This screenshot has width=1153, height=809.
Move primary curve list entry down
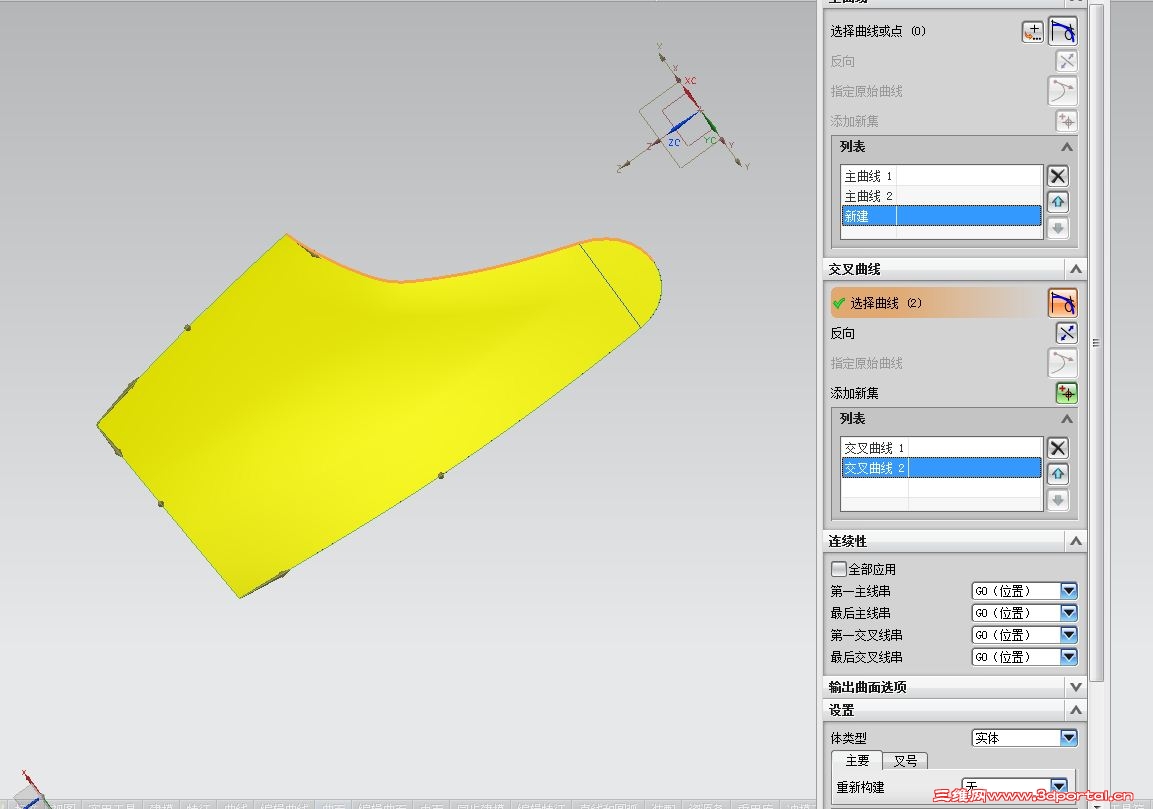[x=1057, y=228]
